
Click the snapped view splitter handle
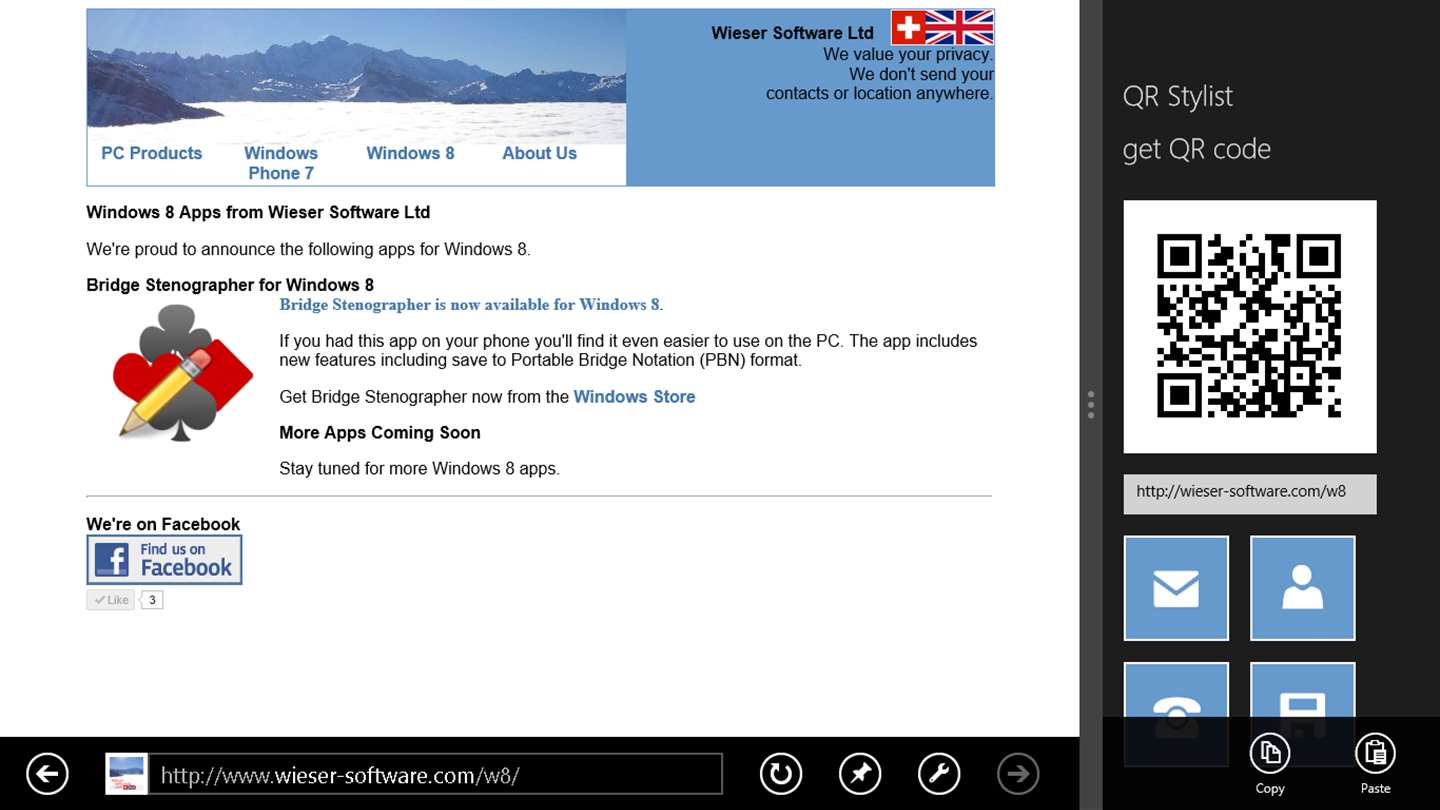tap(1091, 405)
